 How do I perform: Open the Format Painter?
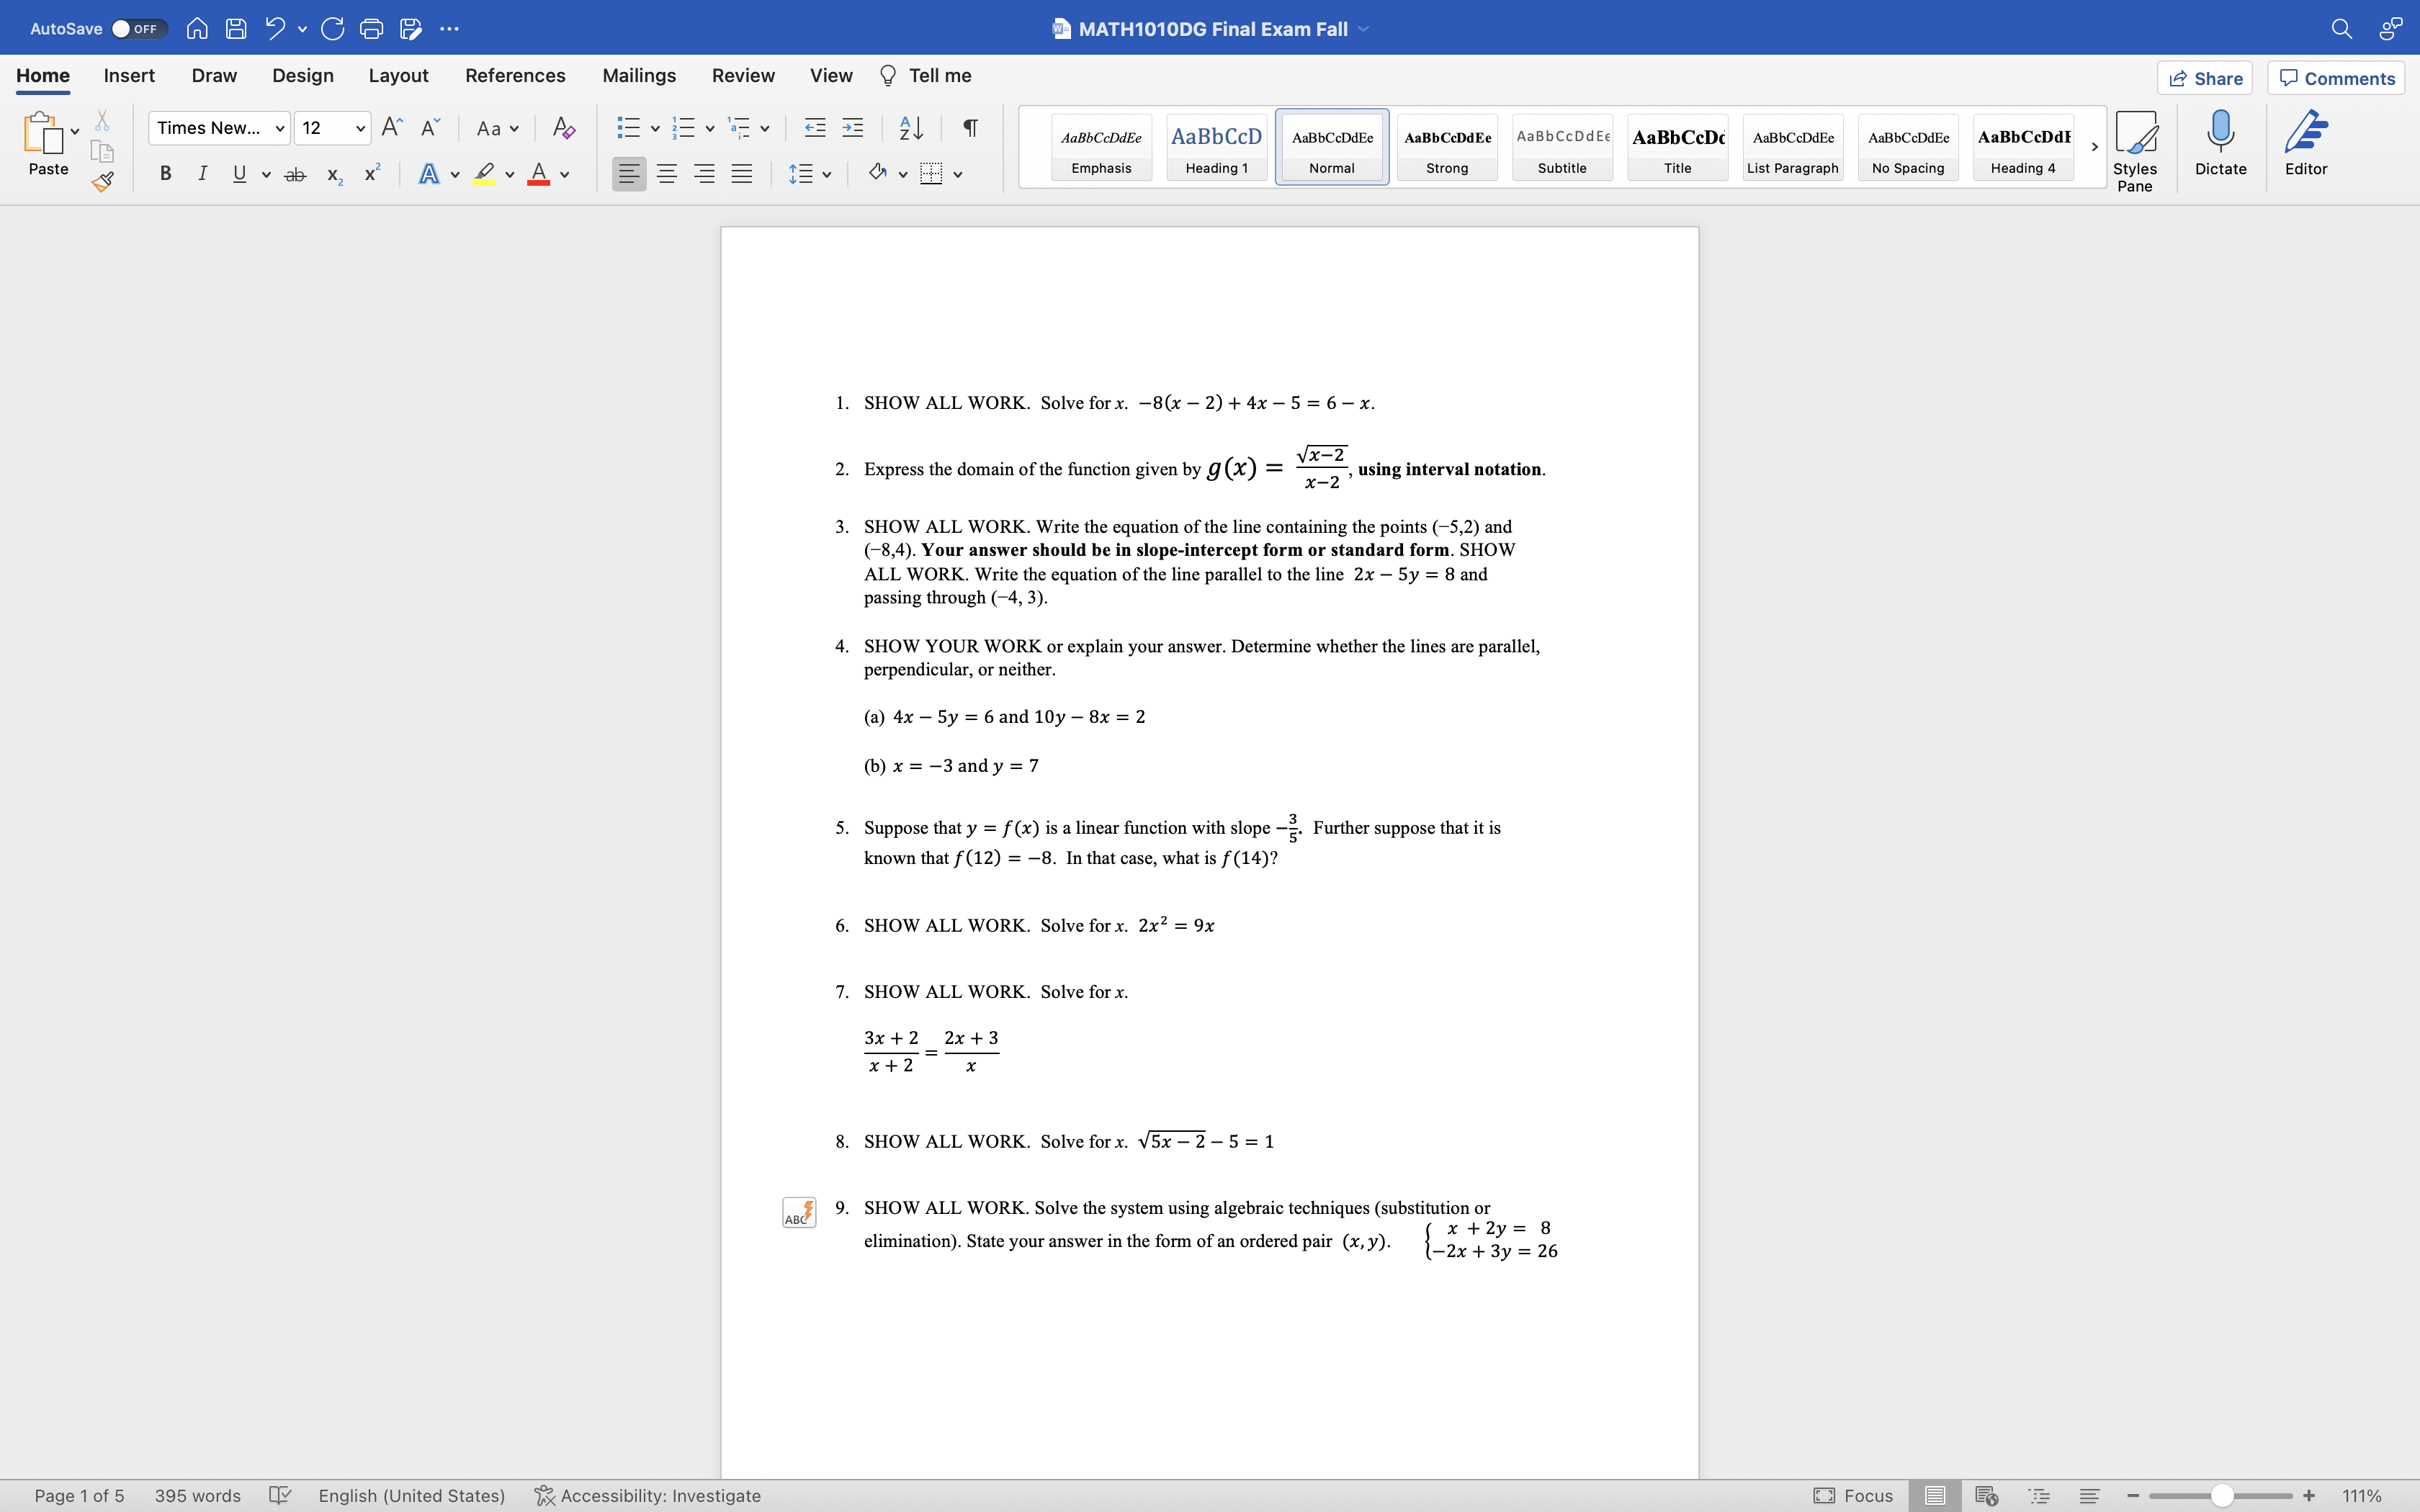[x=102, y=182]
